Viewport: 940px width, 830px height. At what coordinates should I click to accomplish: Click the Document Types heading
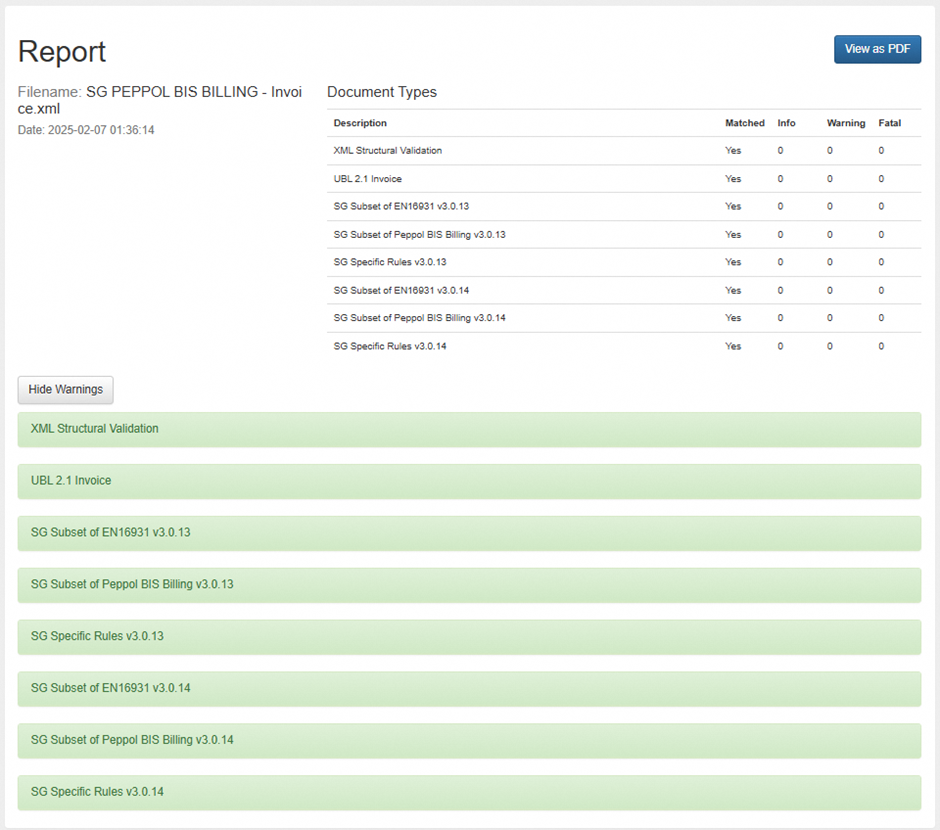click(382, 92)
